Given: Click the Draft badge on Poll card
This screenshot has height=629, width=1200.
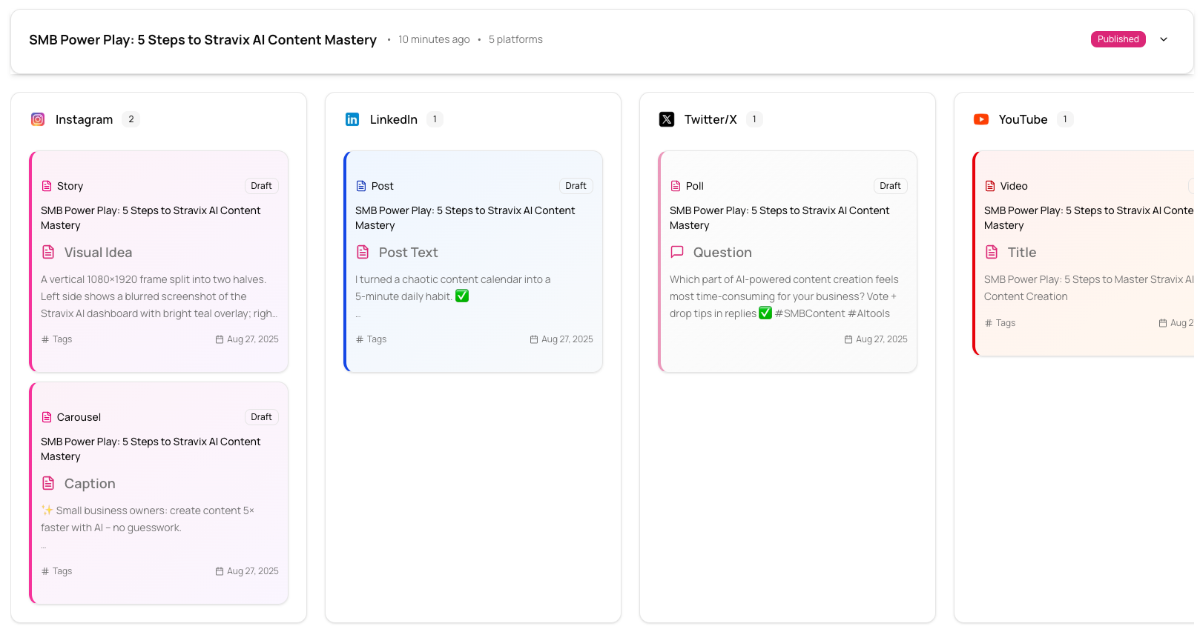Looking at the screenshot, I should click(x=890, y=186).
